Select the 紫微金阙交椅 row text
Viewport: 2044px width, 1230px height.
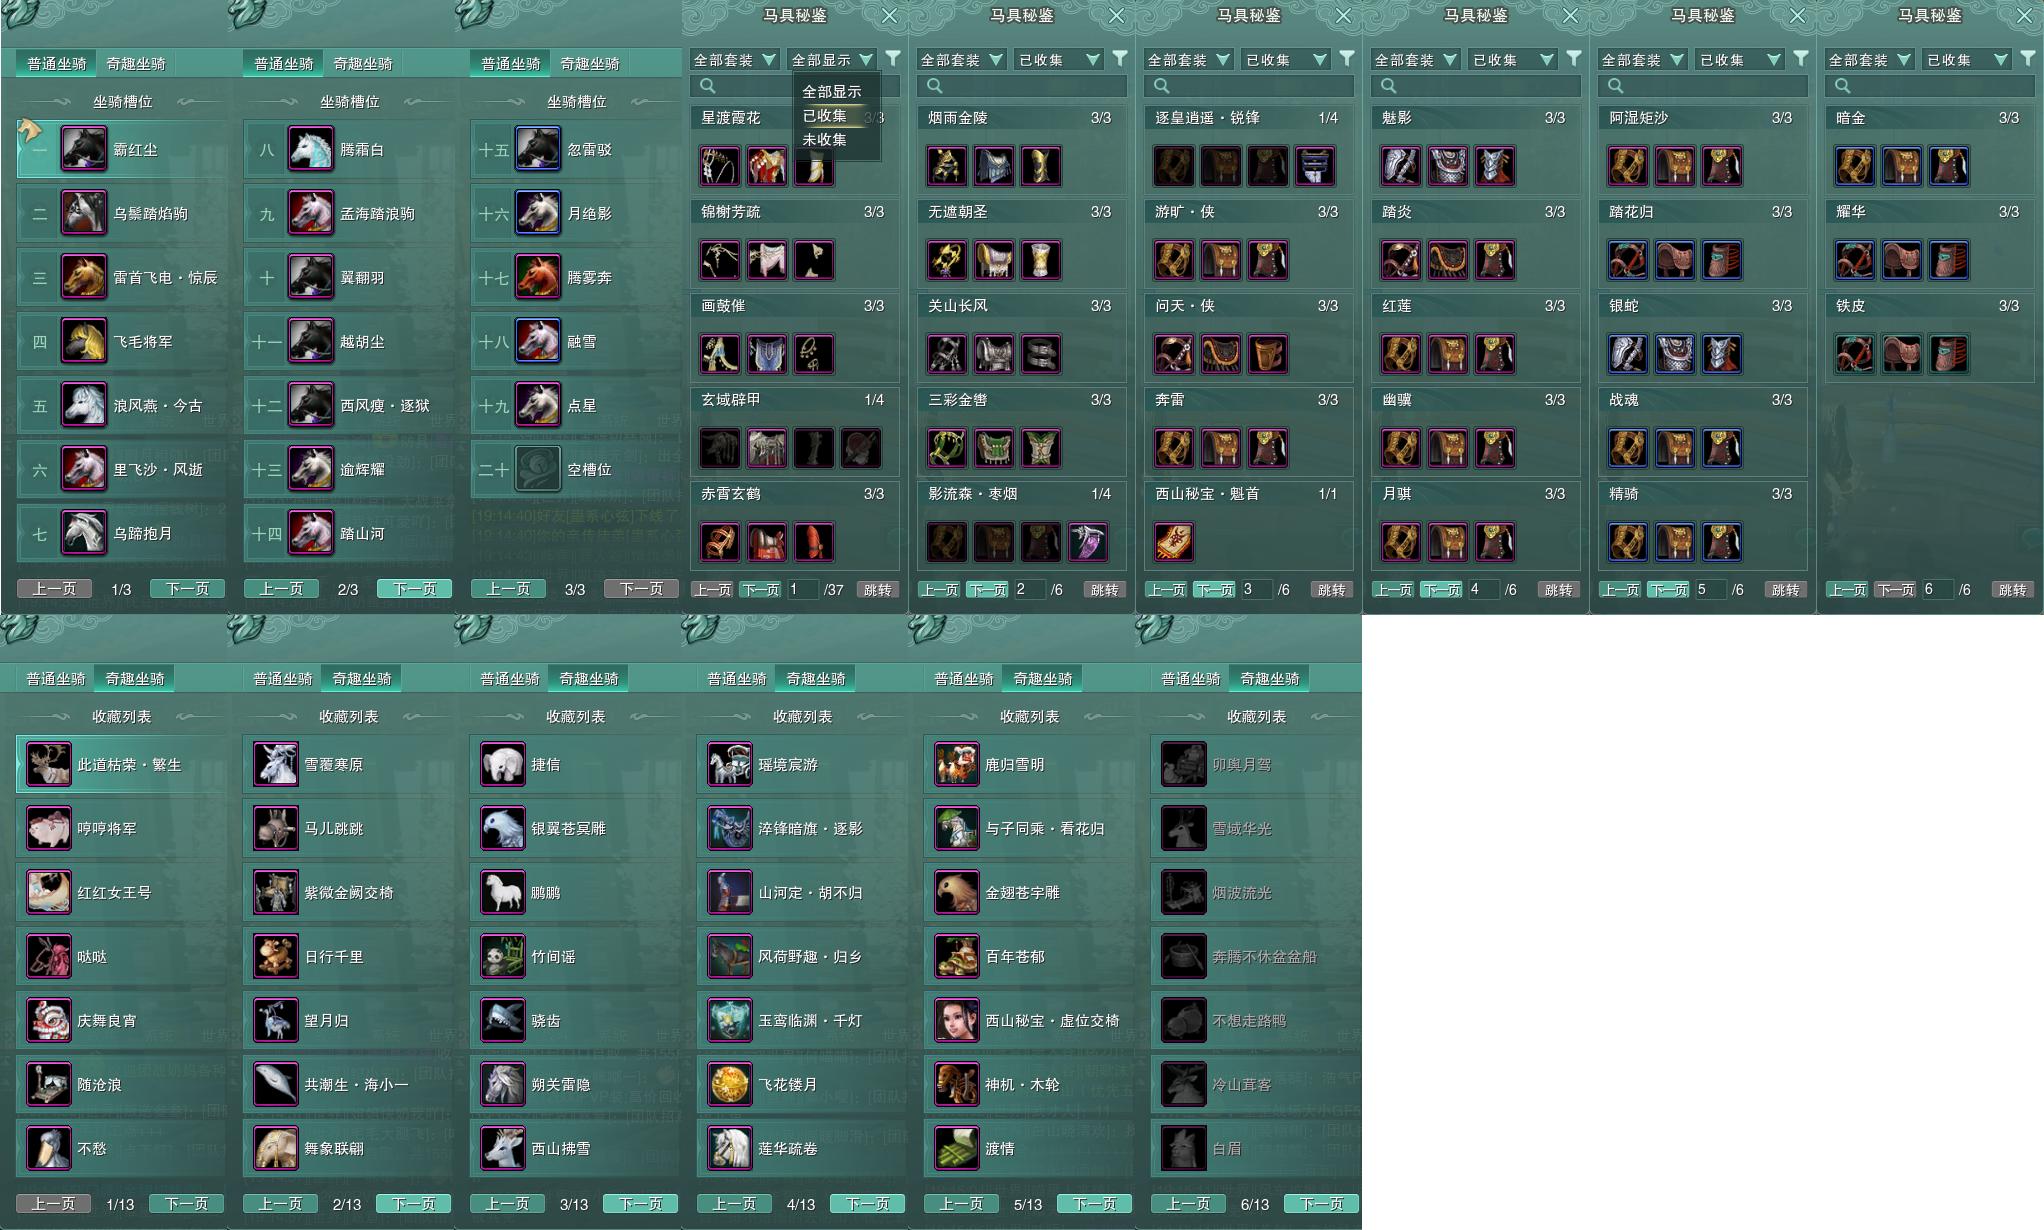349,892
